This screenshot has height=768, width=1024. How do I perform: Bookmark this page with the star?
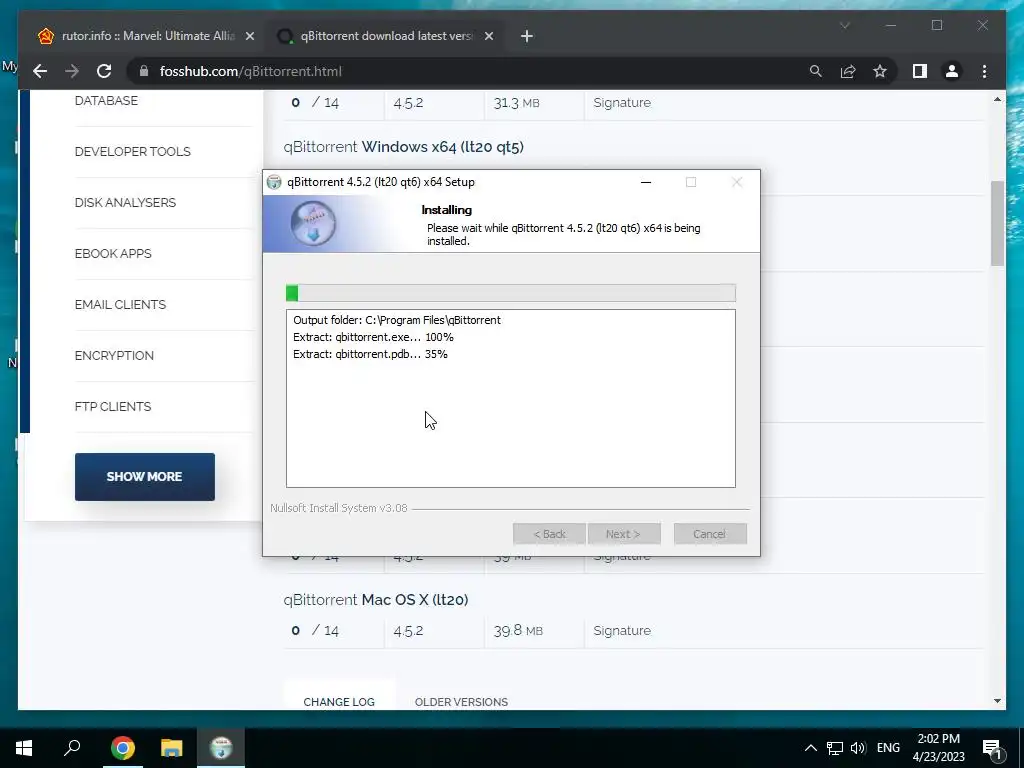coord(880,71)
